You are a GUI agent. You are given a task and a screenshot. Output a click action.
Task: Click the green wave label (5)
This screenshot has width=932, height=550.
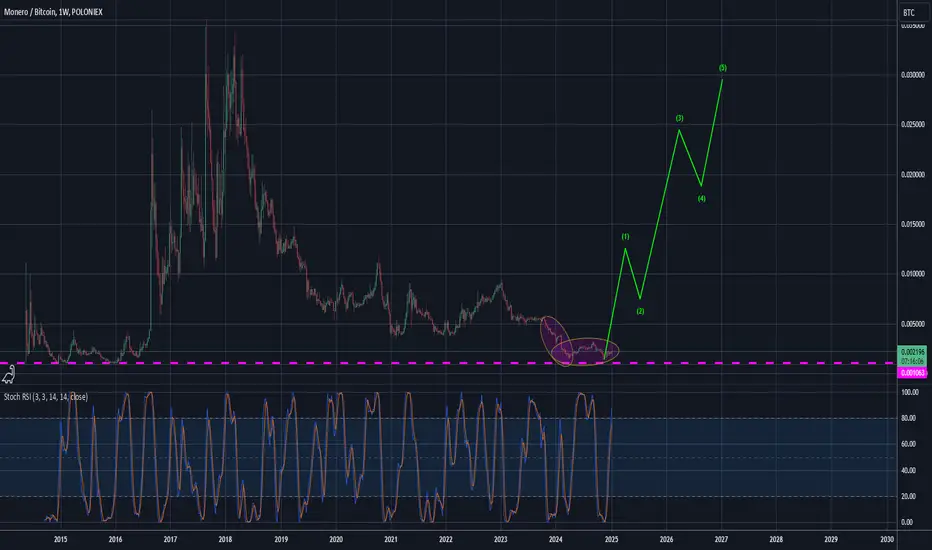(x=723, y=68)
